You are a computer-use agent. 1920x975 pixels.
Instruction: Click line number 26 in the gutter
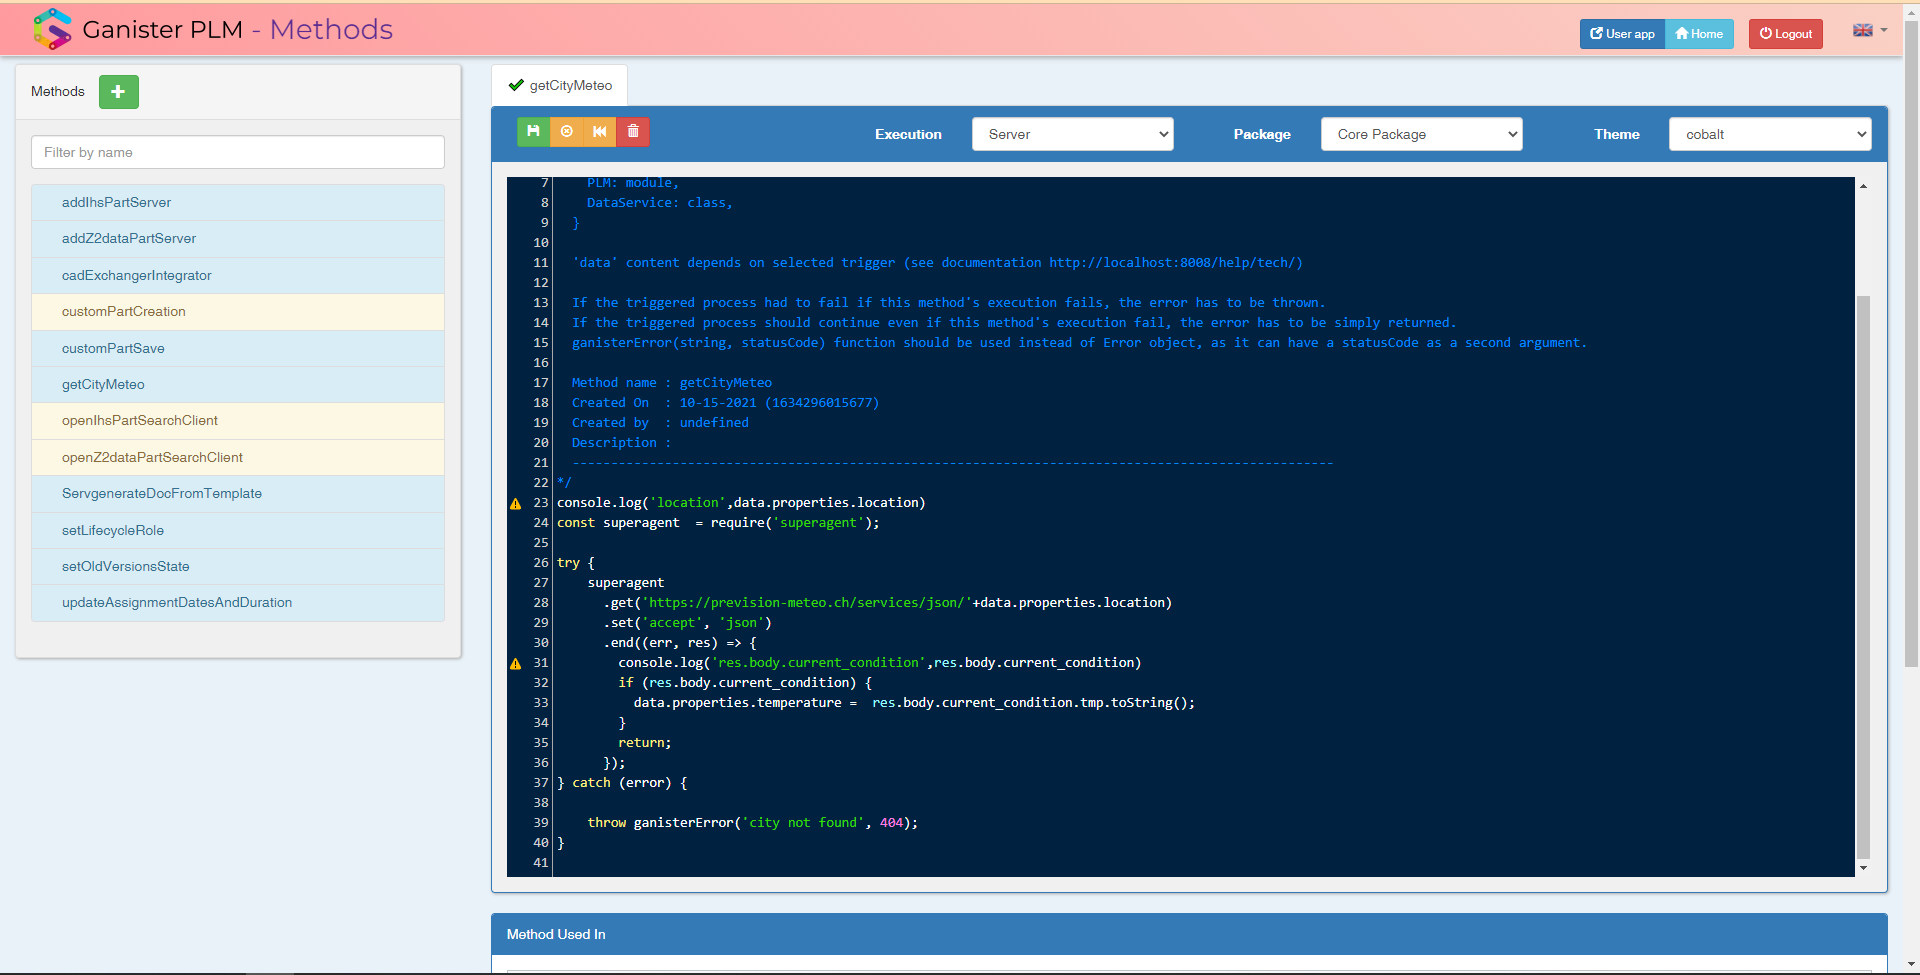click(x=540, y=563)
